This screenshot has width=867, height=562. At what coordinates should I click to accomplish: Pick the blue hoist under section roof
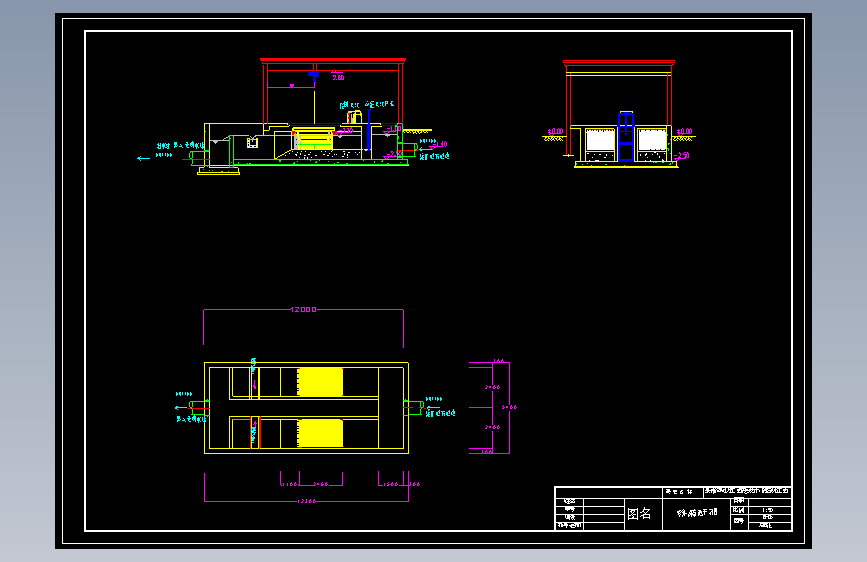pyautogui.click(x=314, y=75)
